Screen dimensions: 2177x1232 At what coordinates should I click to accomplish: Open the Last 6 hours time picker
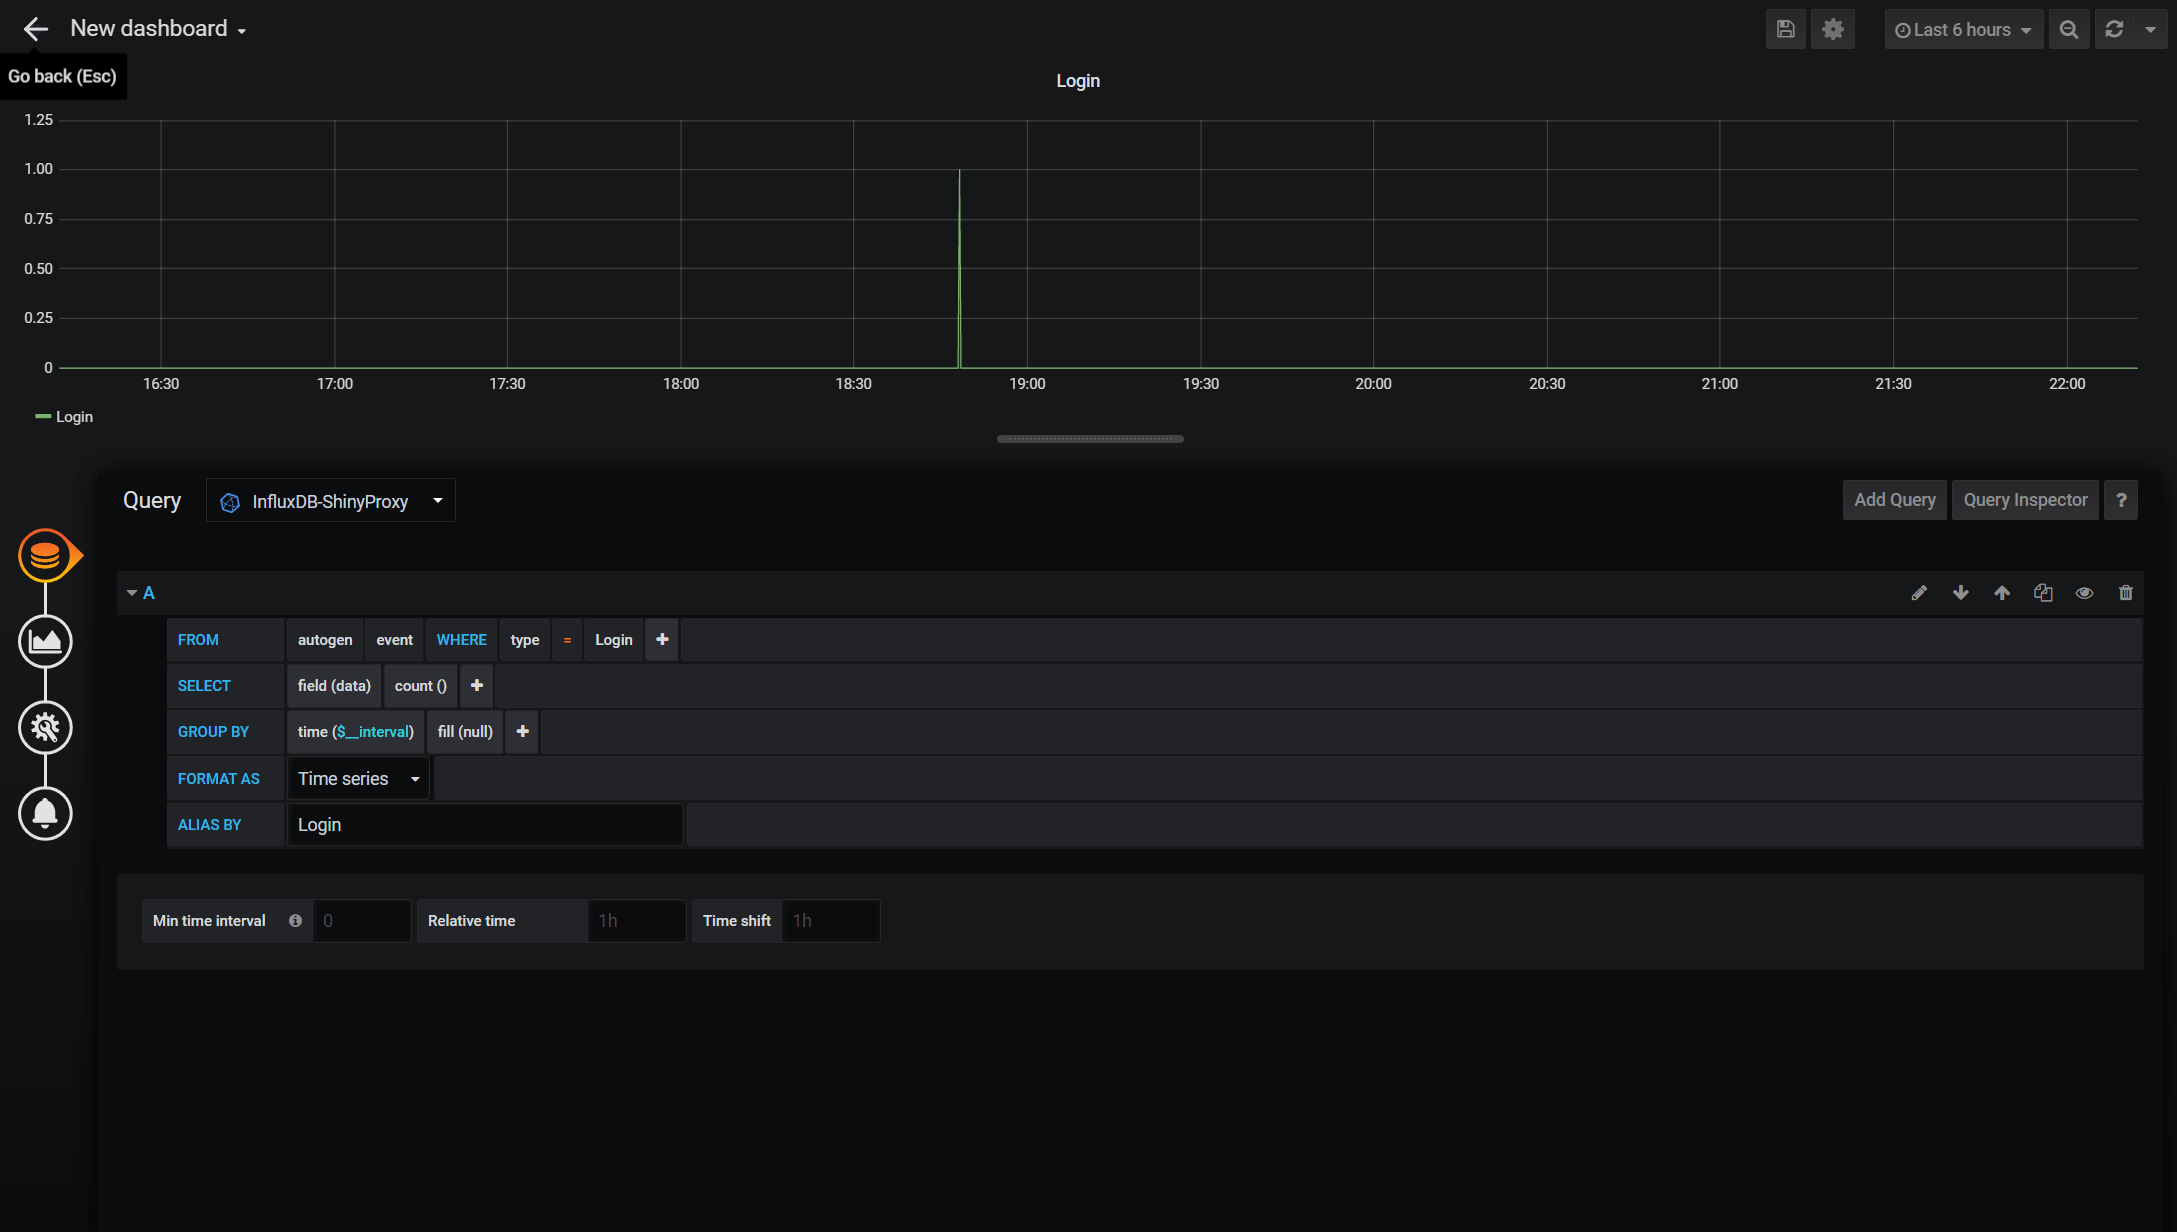1963,29
